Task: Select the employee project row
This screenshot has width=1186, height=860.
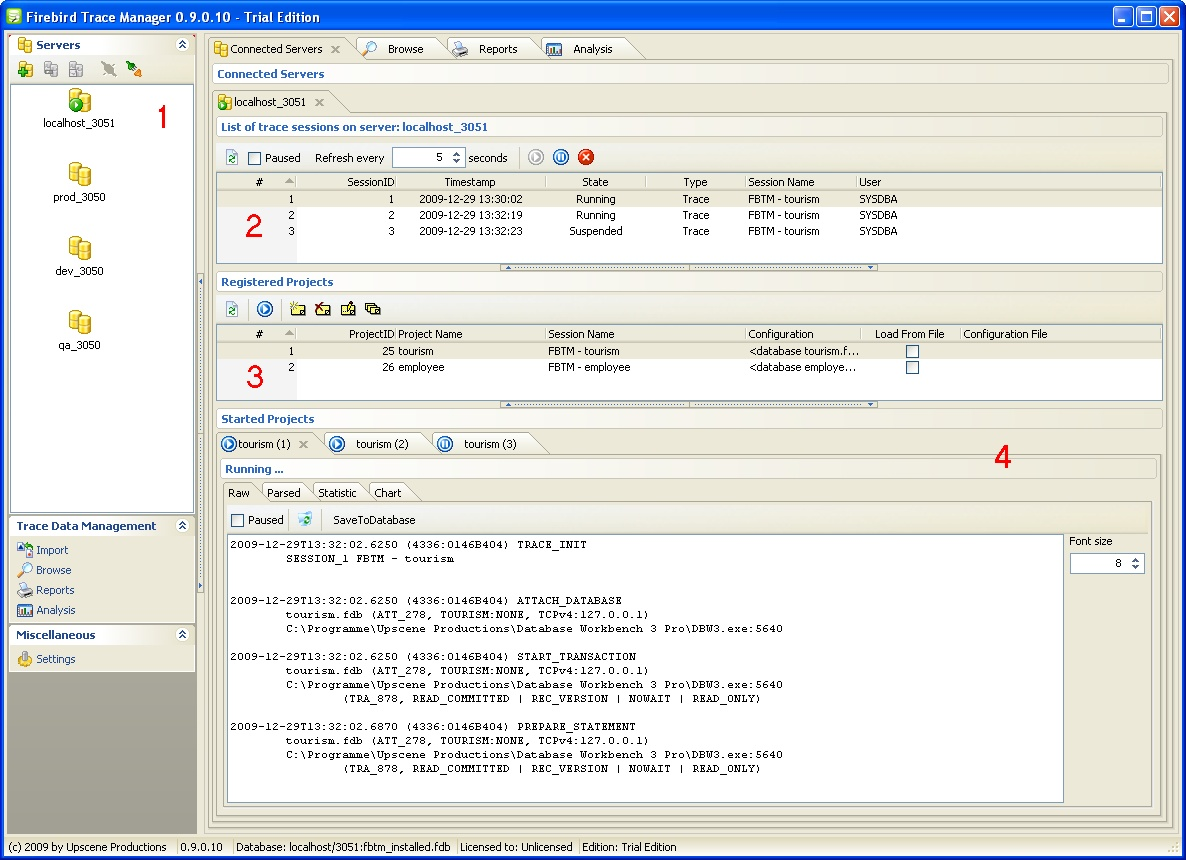Action: (x=689, y=367)
